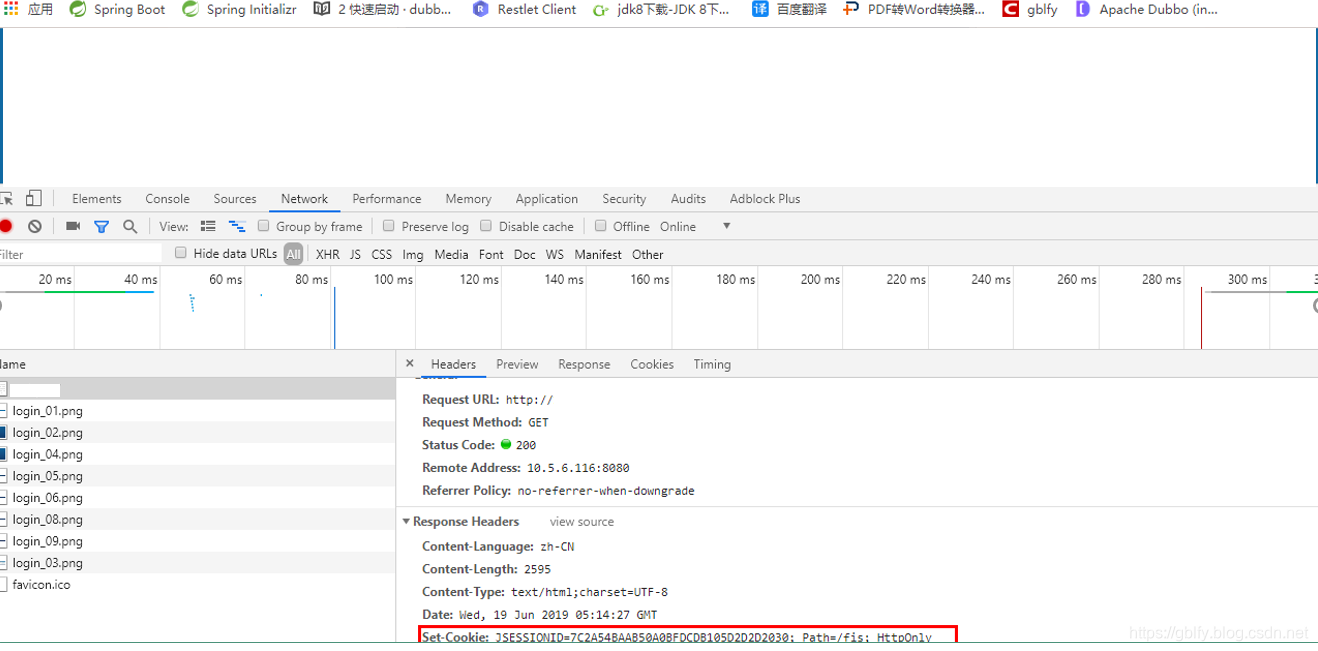Screen dimensions: 1318x651
Task: Click the 100 ms timeline marker
Action: tap(393, 280)
